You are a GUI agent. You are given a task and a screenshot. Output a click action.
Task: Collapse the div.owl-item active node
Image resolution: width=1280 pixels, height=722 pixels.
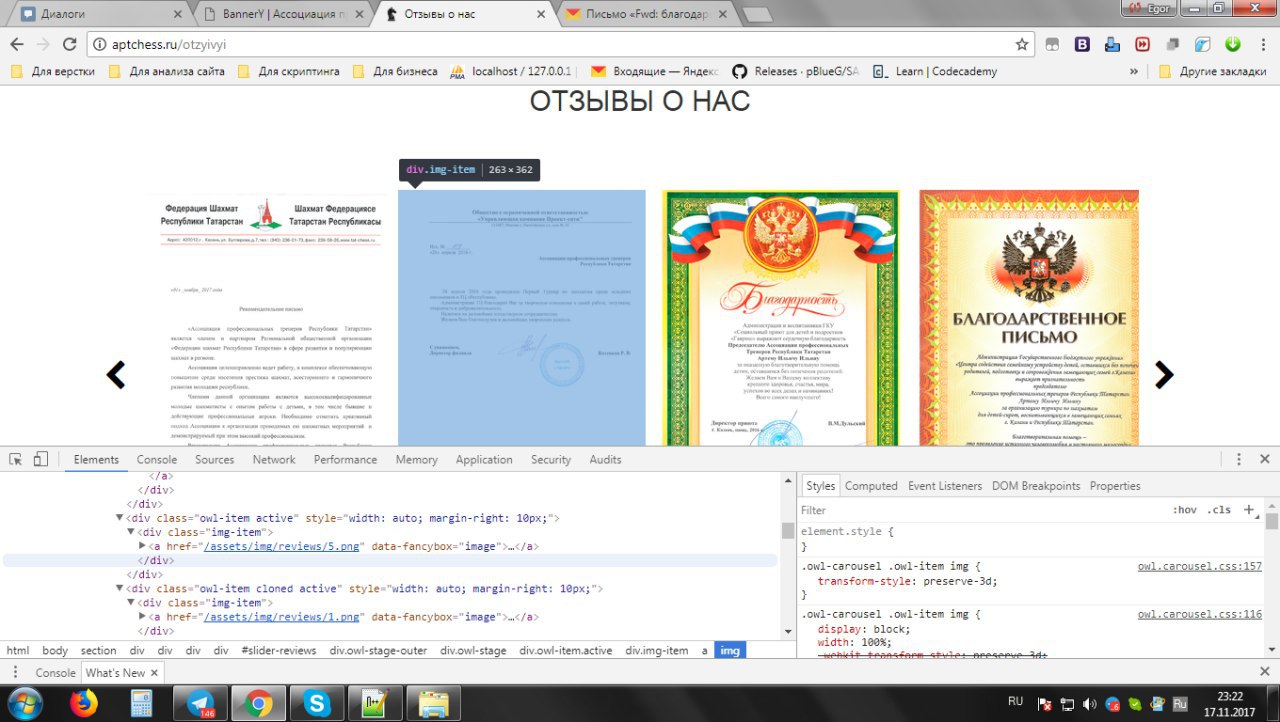pos(120,518)
